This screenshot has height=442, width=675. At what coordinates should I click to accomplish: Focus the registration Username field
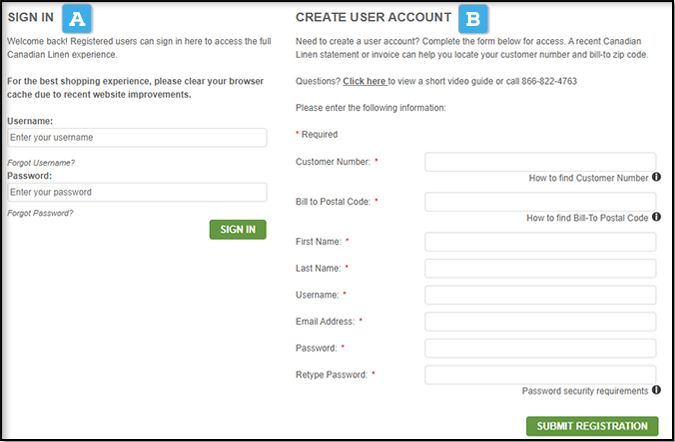click(540, 295)
